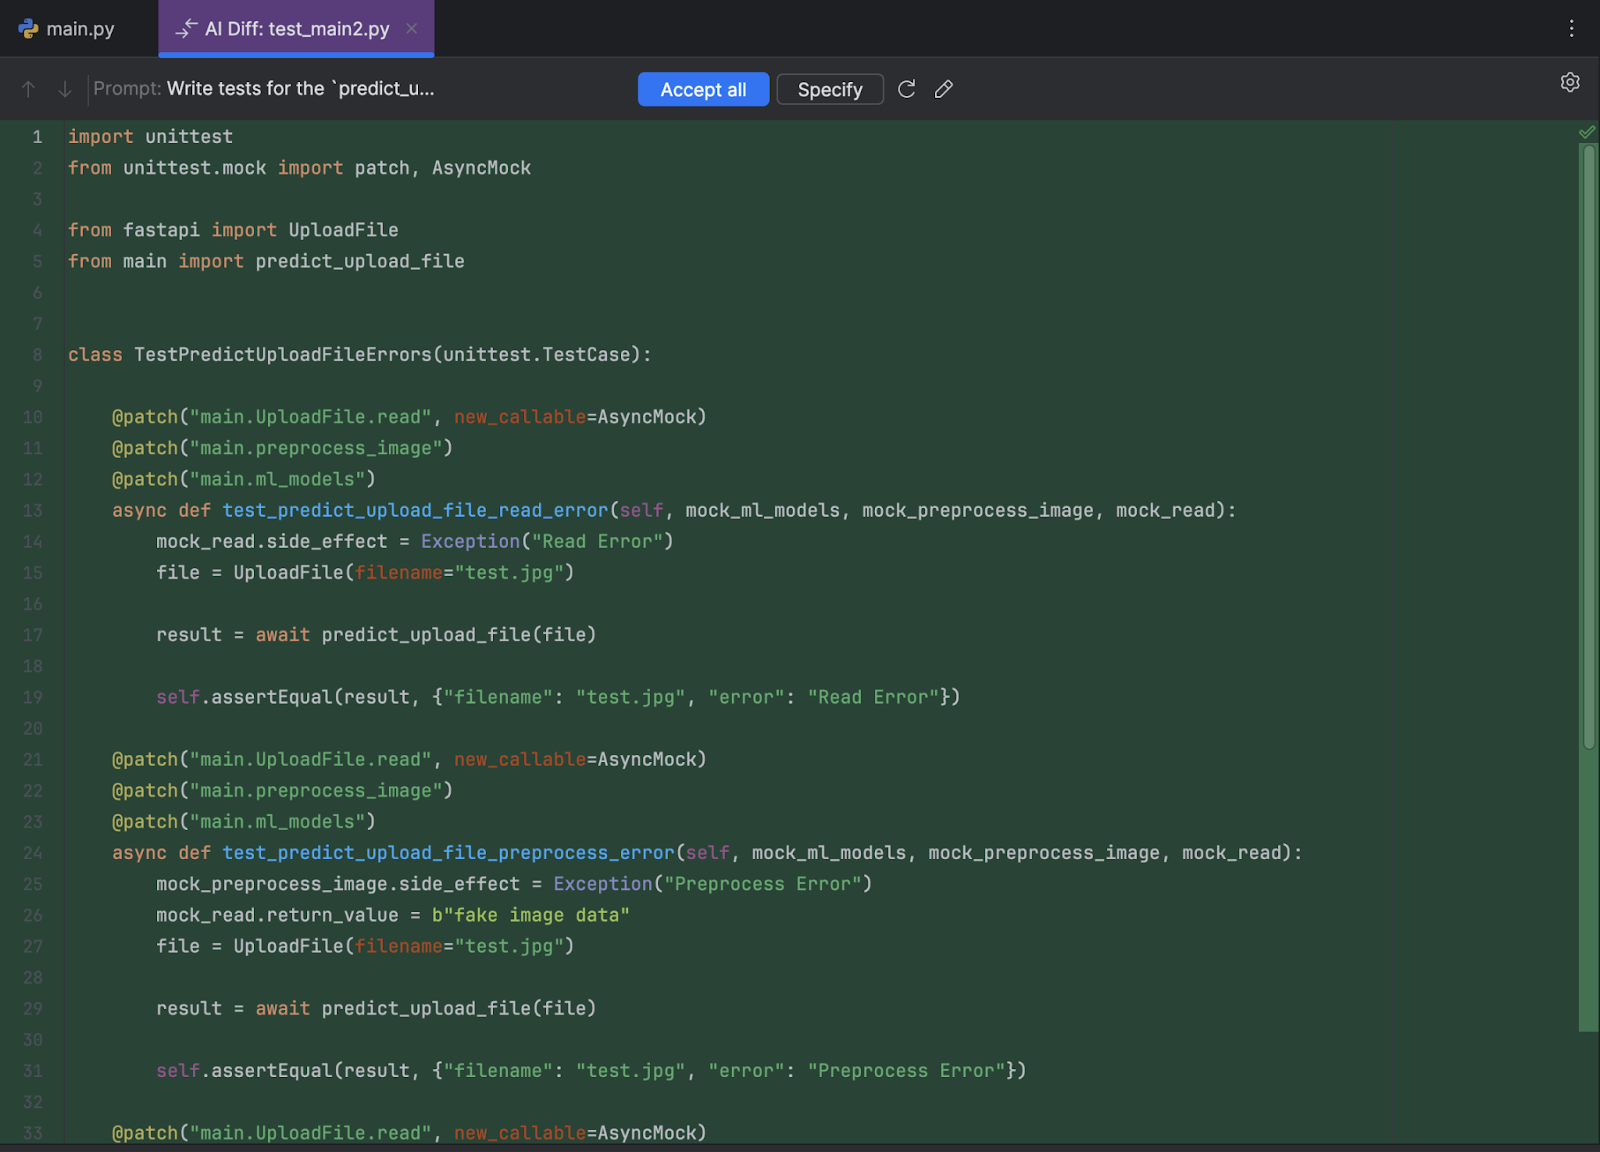This screenshot has width=1600, height=1152.
Task: Edit the prompt using the pencil icon
Action: pyautogui.click(x=944, y=89)
